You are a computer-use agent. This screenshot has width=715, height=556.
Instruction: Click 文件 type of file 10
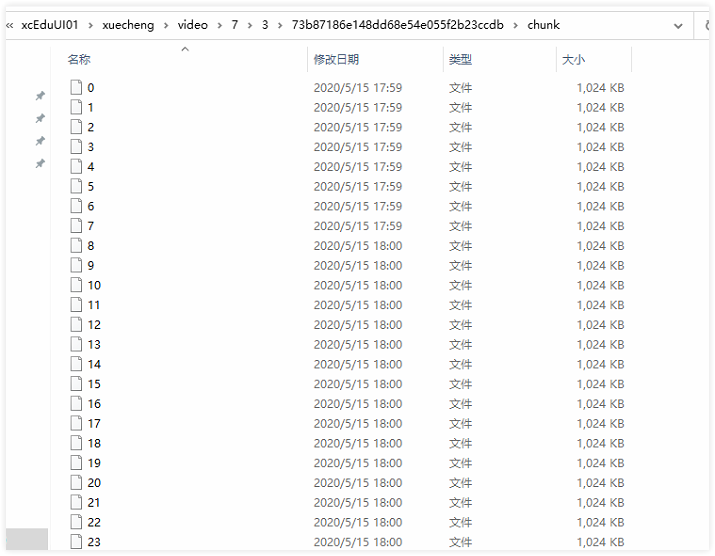461,285
